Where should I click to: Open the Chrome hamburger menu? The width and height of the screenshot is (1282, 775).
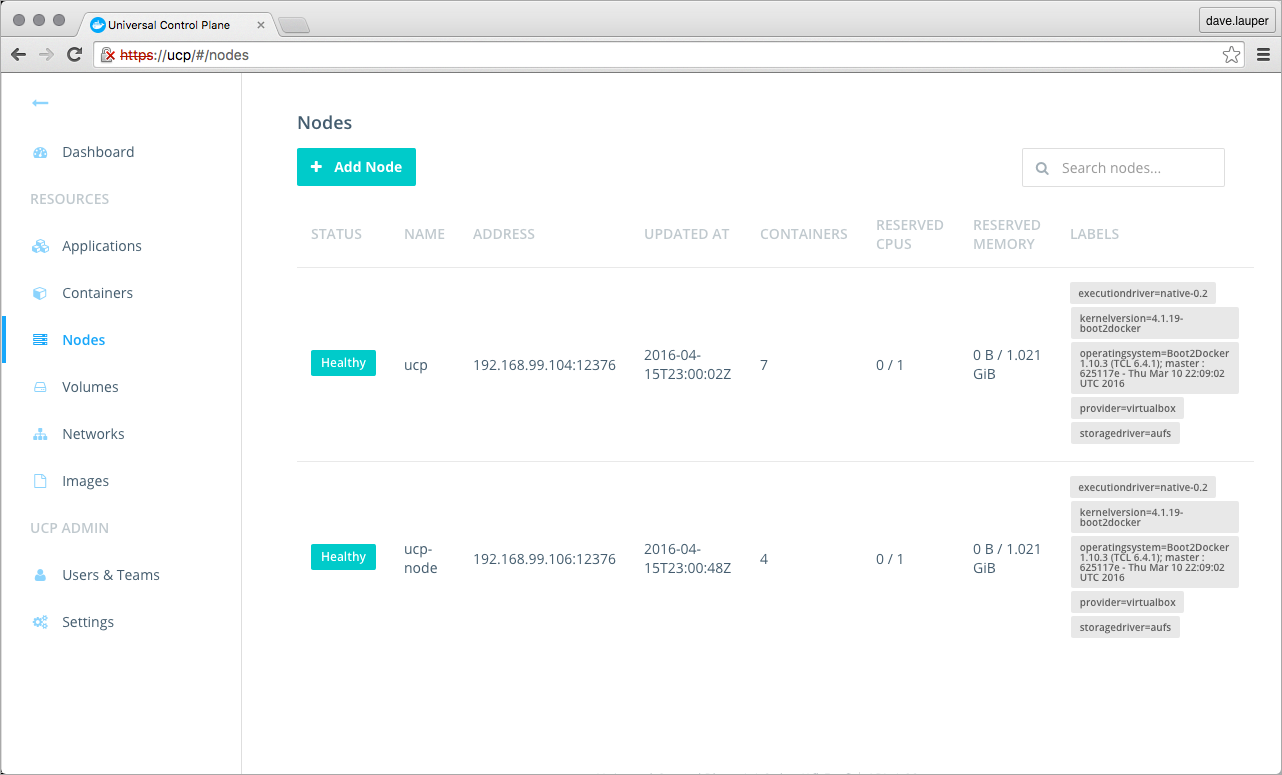1263,55
